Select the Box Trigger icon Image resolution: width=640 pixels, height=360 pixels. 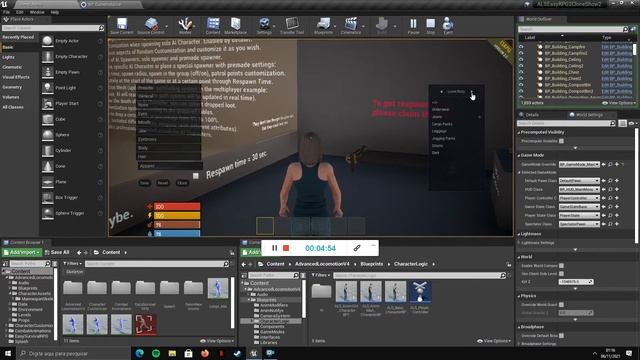[48, 198]
